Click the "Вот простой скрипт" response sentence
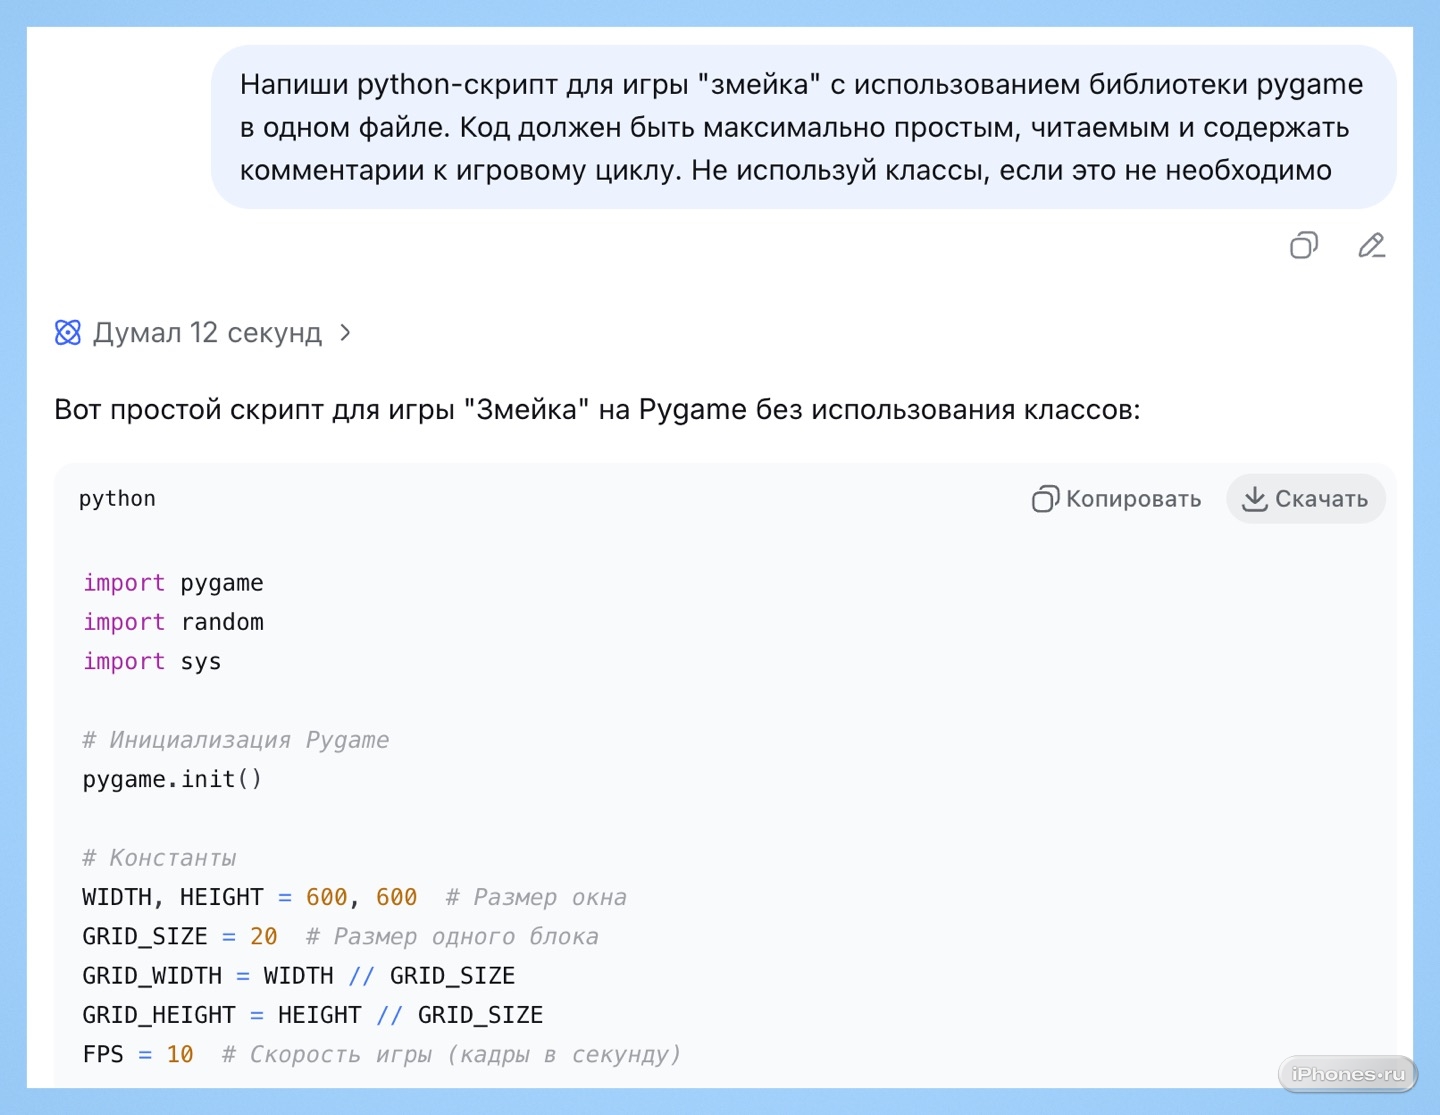The image size is (1440, 1115). tap(596, 410)
